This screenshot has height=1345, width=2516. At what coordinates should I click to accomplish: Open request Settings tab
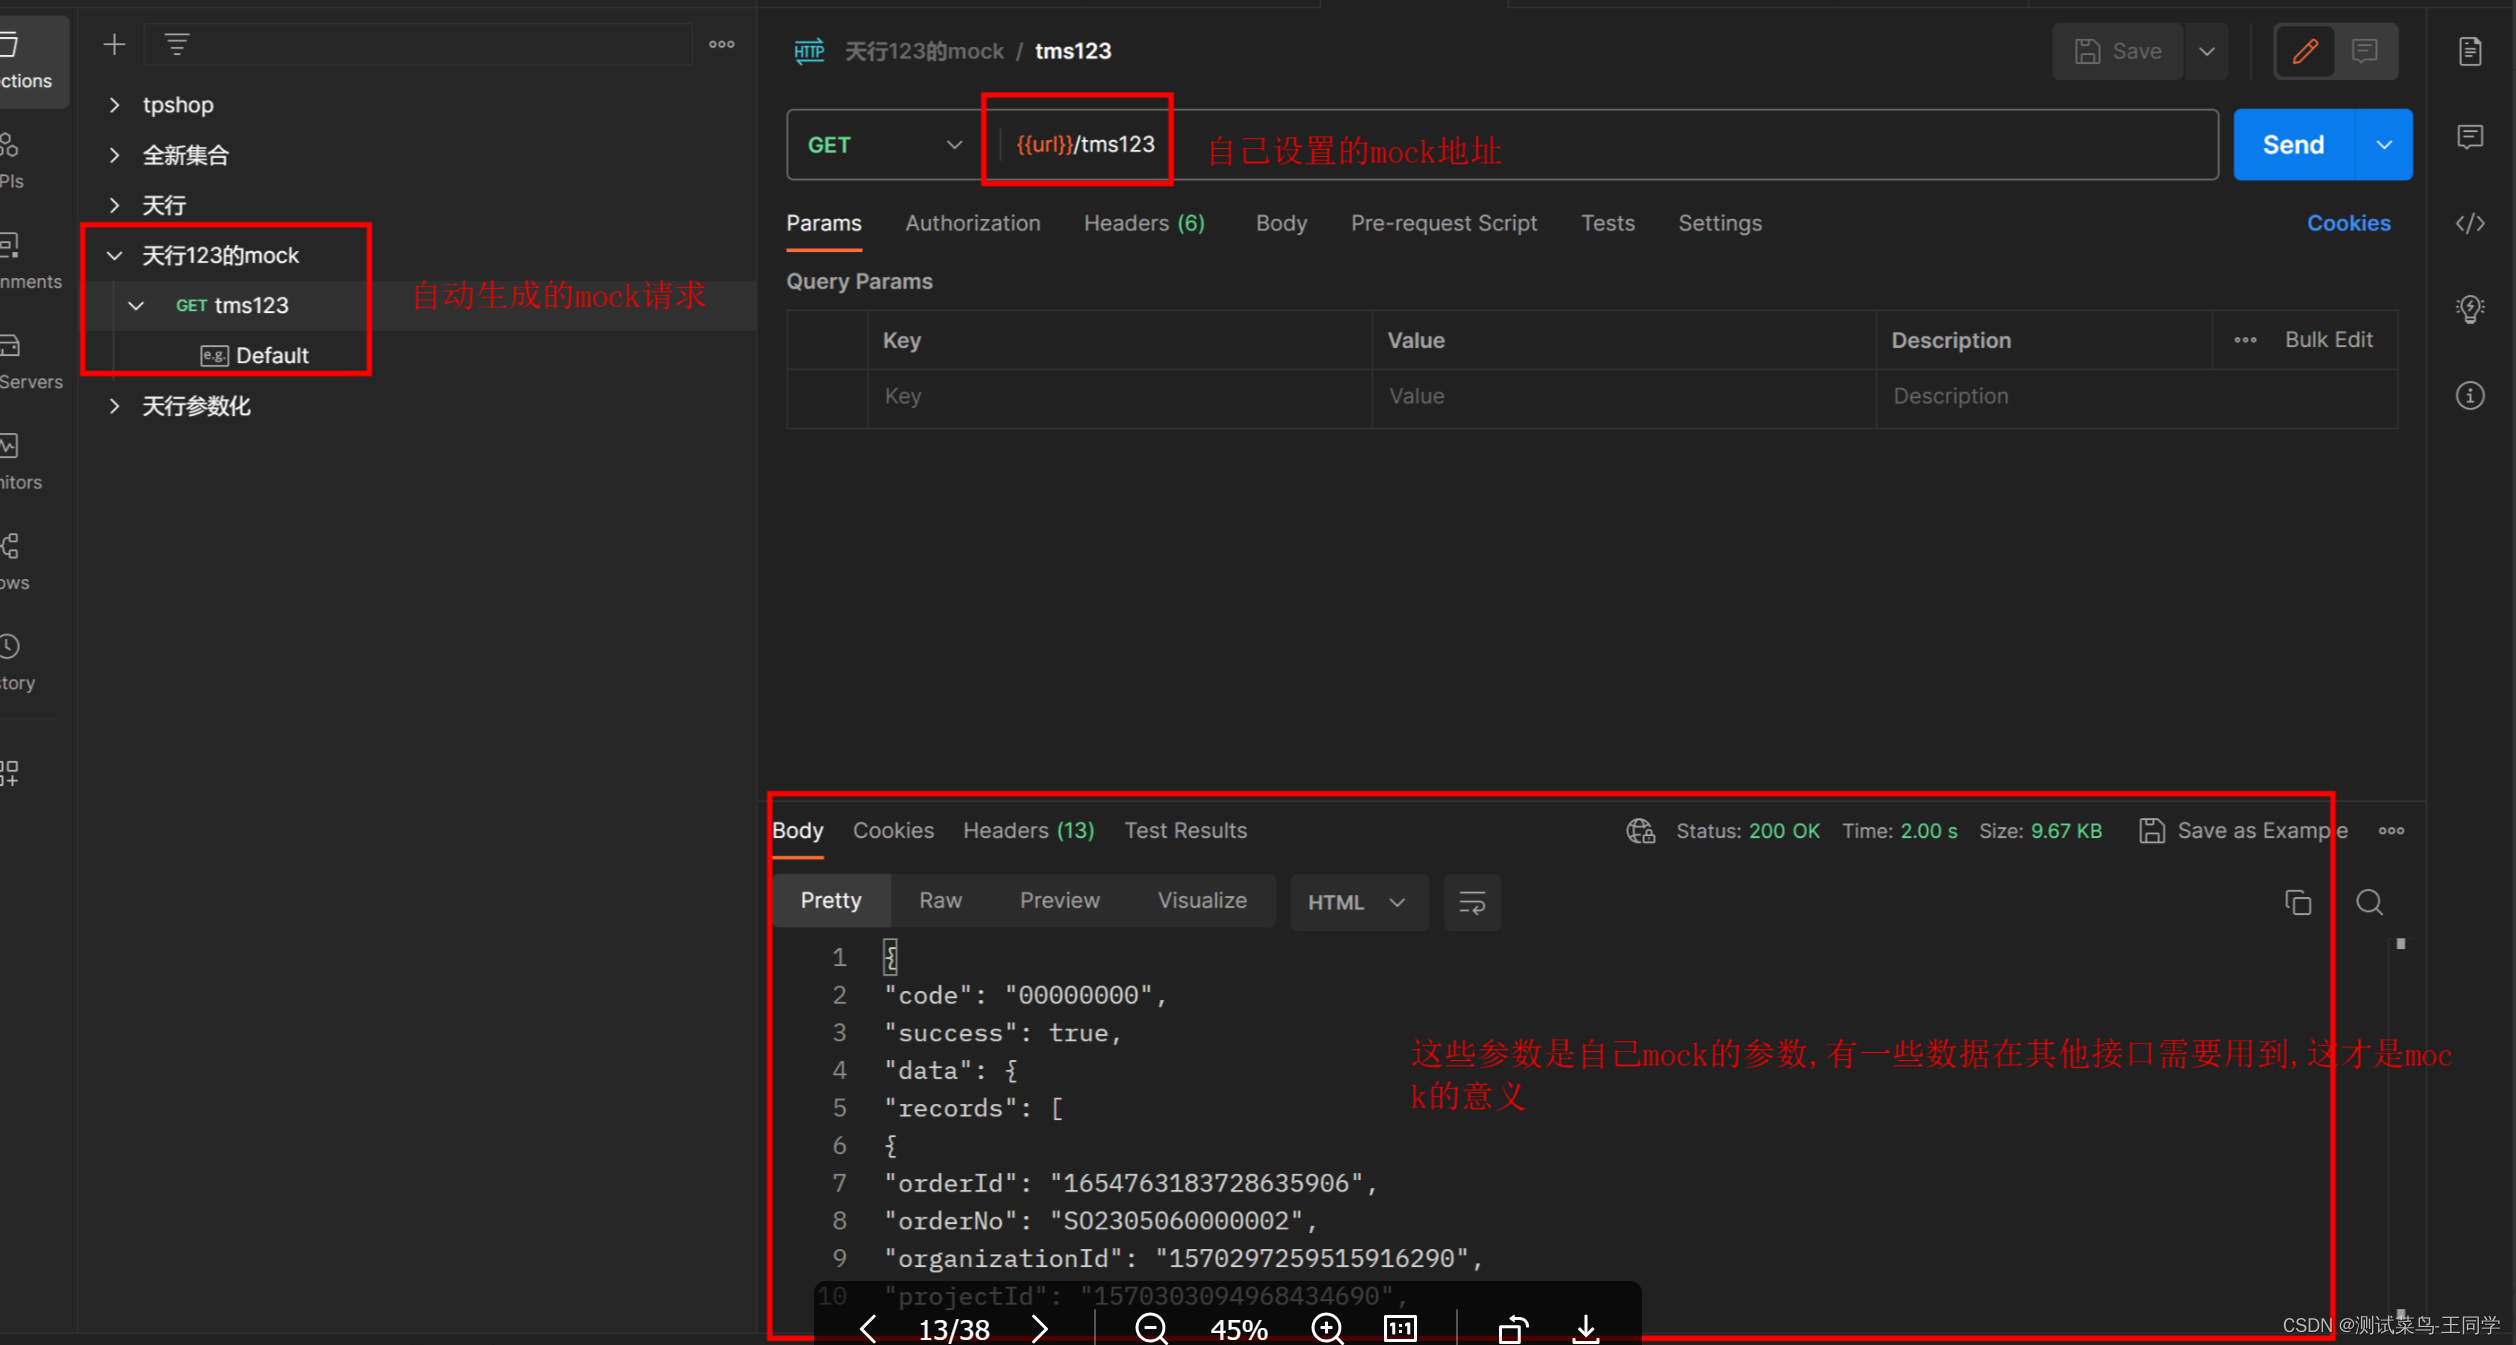pos(1720,223)
